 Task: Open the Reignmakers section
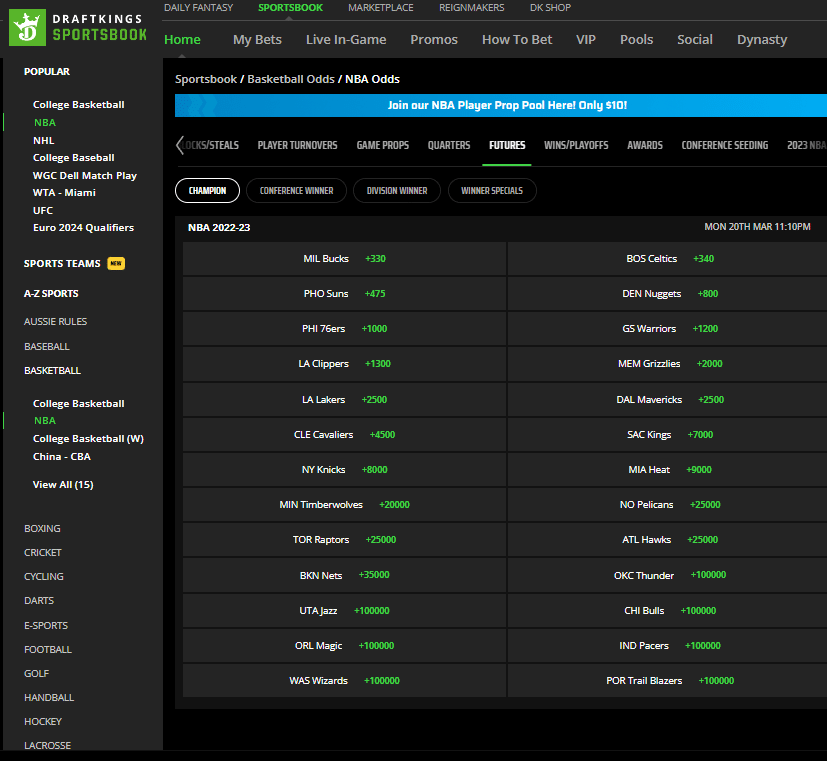click(x=472, y=8)
